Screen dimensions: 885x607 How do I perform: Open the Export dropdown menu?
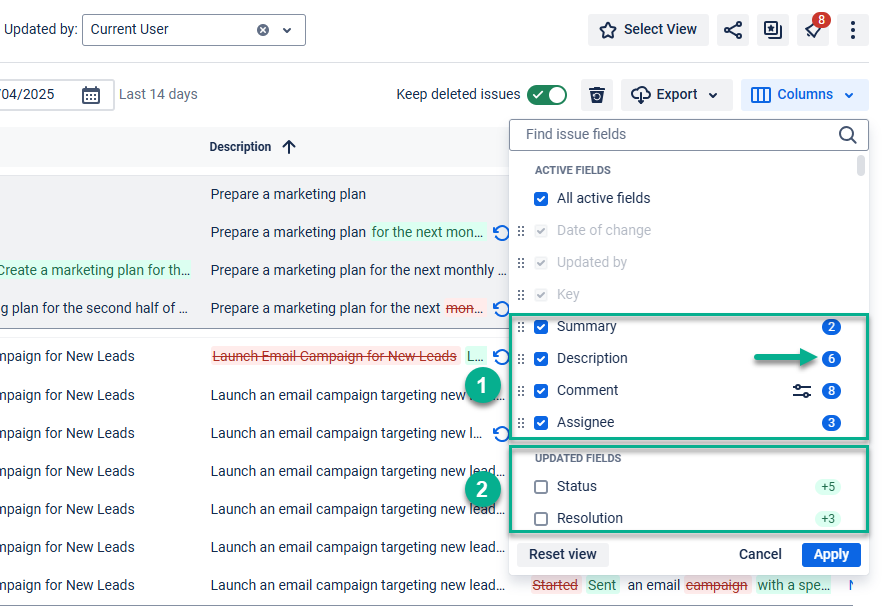[x=676, y=95]
